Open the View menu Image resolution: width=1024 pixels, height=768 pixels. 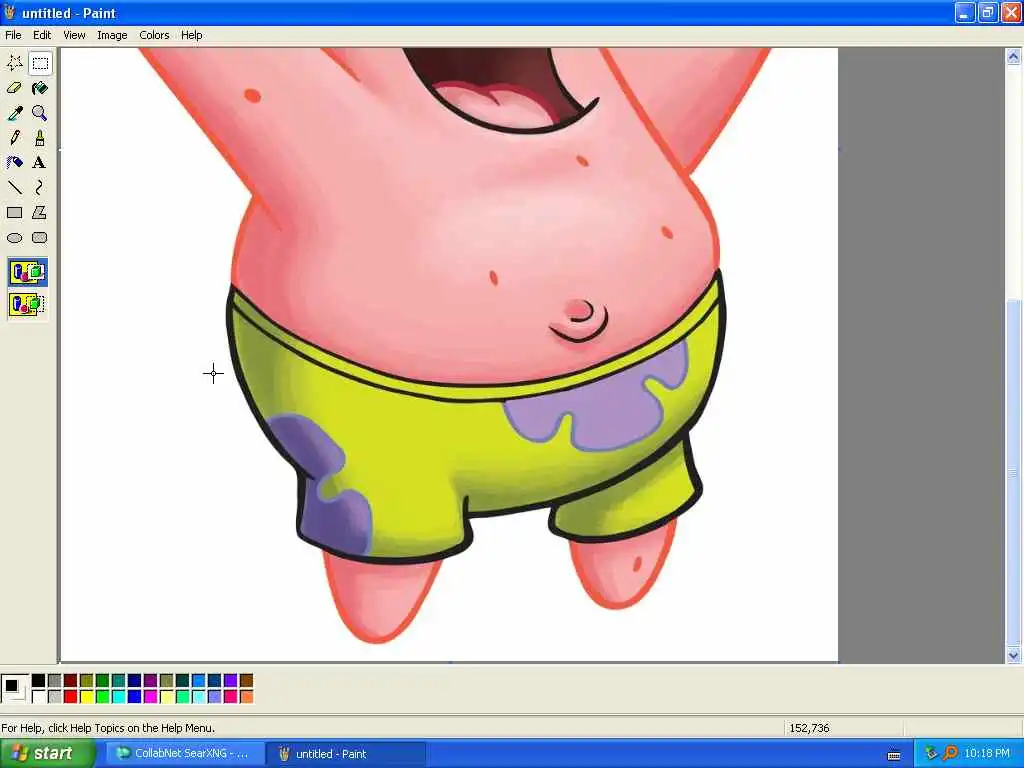click(74, 35)
